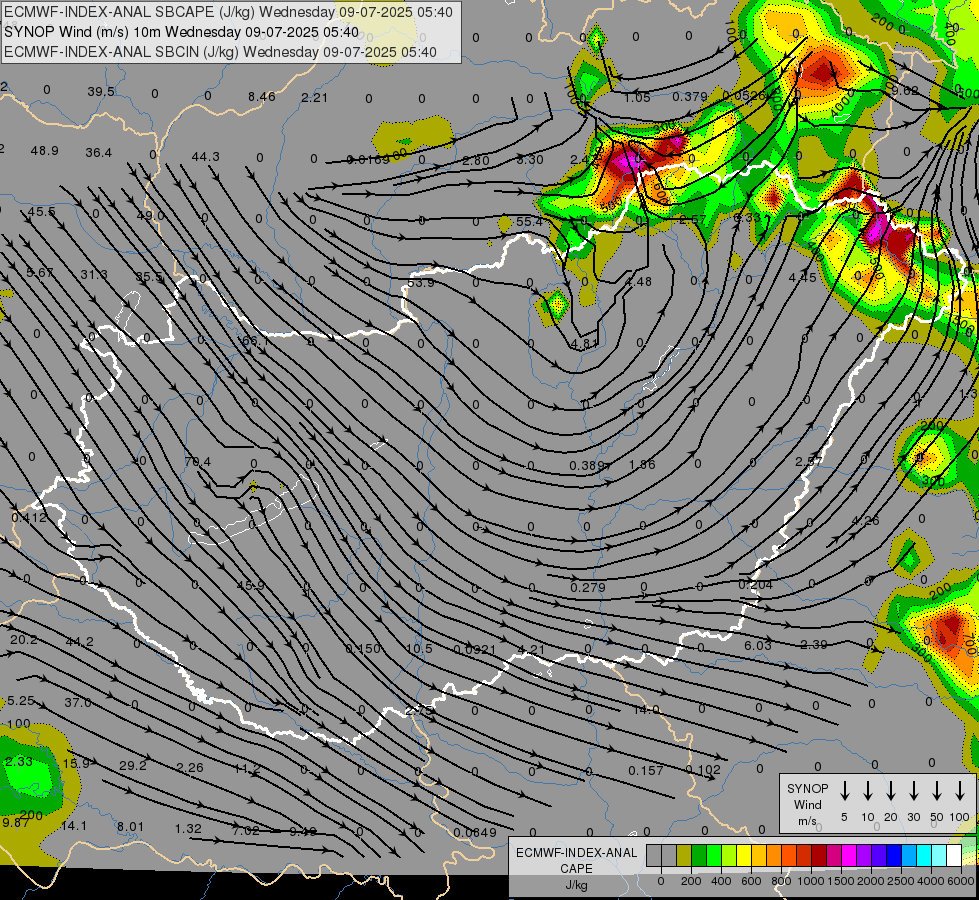Viewport: 979px width, 900px height.
Task: Select the SBCAPE title line at top
Action: tap(228, 12)
